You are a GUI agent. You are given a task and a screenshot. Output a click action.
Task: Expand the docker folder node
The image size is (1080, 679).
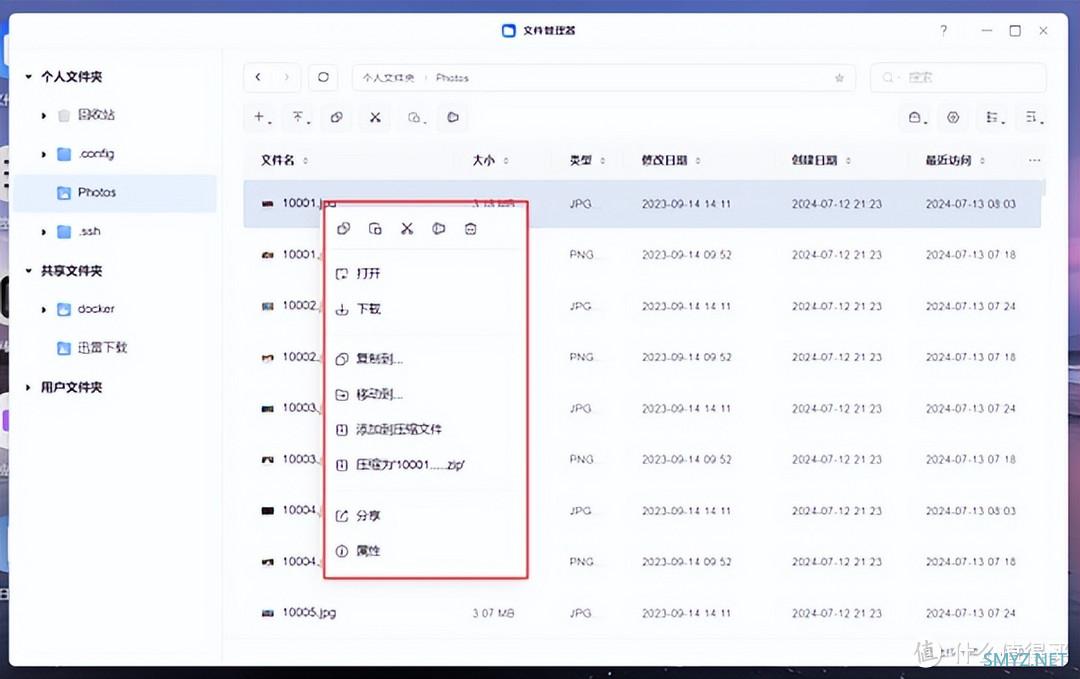coord(43,309)
